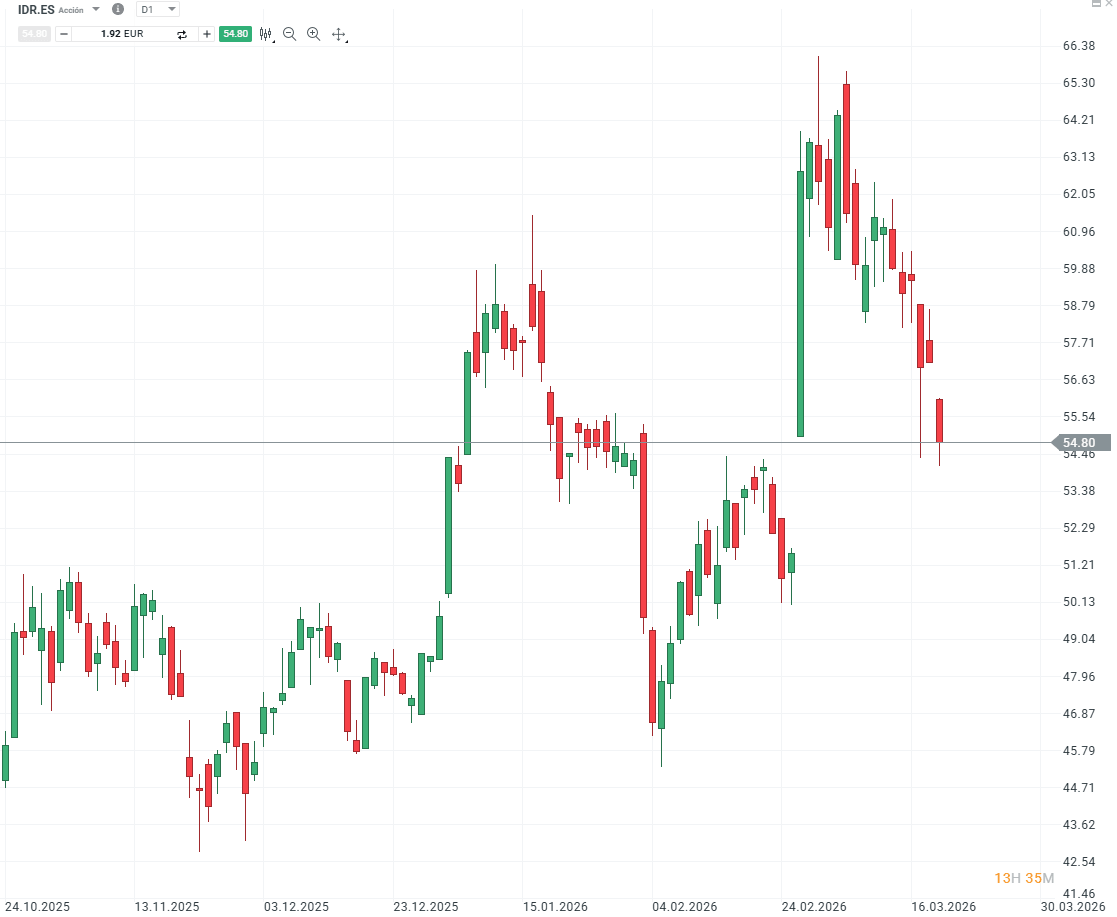Viewport: 1117px width, 917px height.
Task: Click the 24.02.2026 date on time axis
Action: tap(815, 907)
